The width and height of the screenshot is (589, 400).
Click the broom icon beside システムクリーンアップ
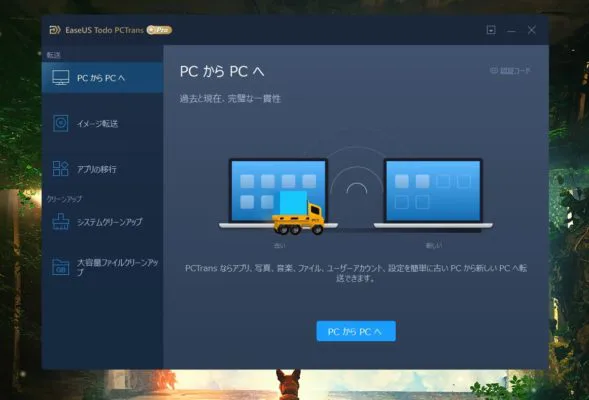tap(60, 222)
